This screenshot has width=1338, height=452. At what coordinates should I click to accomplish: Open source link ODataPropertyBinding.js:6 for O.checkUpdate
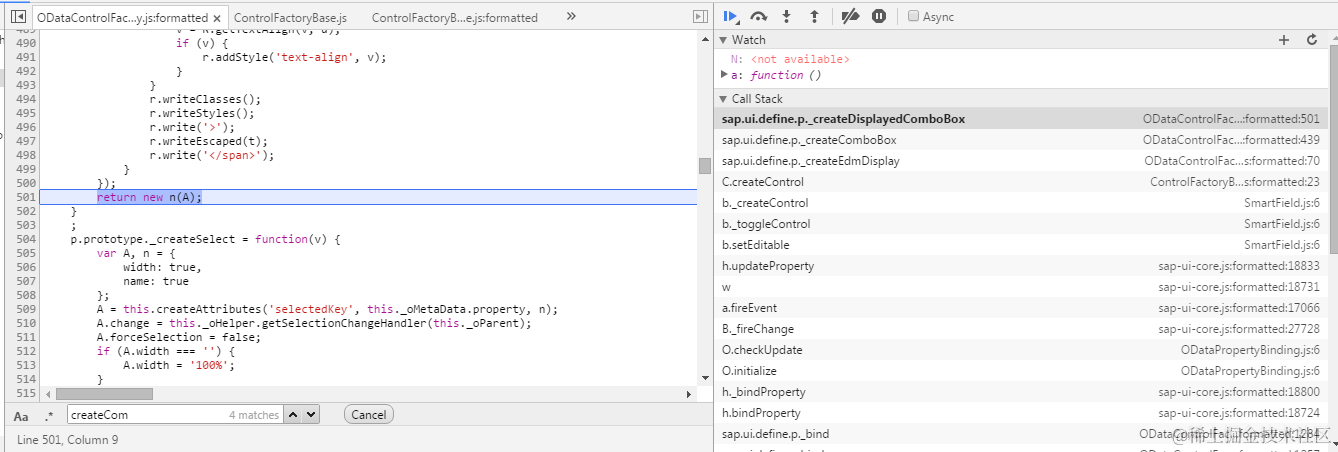[x=1251, y=350]
